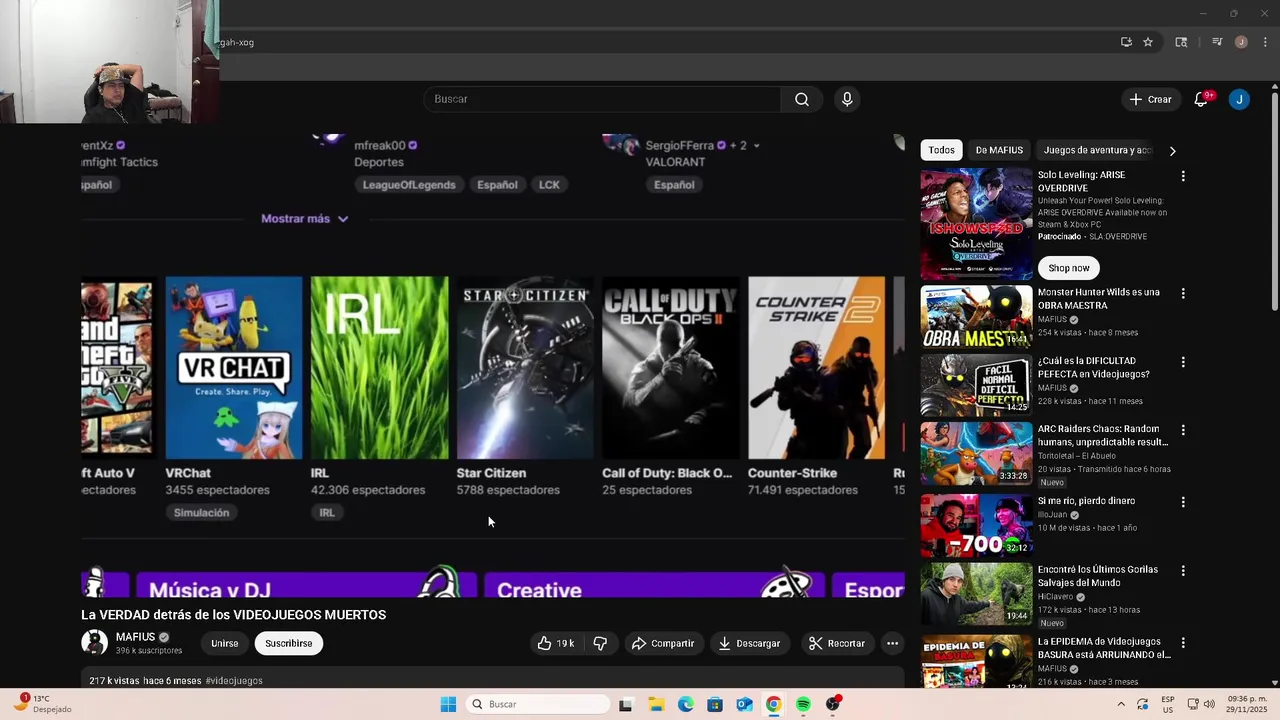Activate voice search microphone

[847, 99]
